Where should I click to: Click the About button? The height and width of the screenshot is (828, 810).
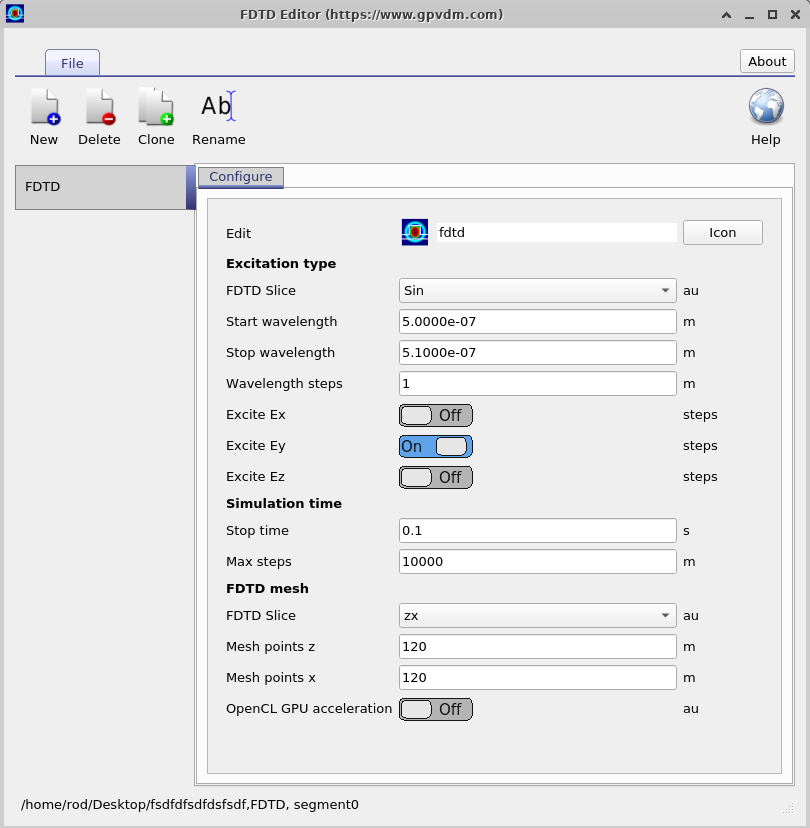(766, 61)
